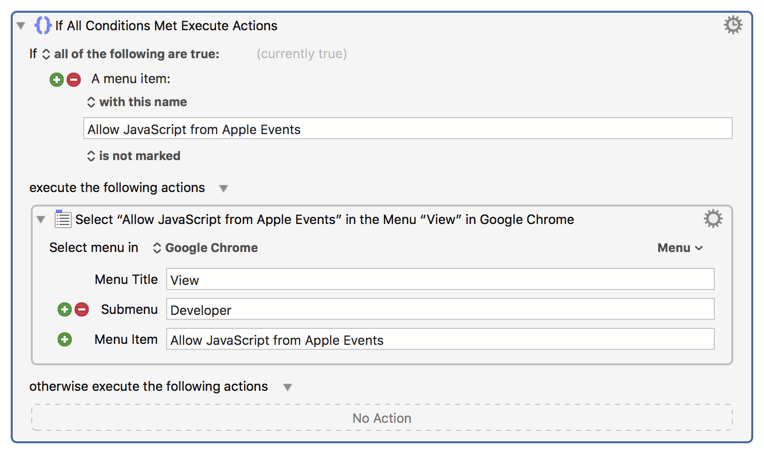Image resolution: width=764 pixels, height=457 pixels.
Task: Click the green plus beside Menu Item
Action: point(65,340)
